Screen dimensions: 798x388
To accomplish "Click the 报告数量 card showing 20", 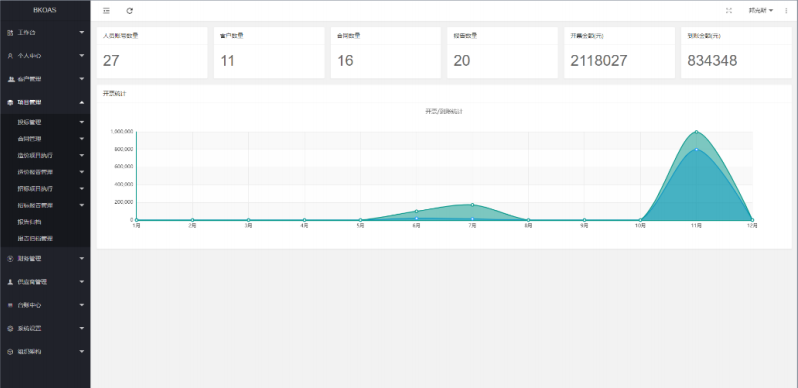I will [502, 52].
